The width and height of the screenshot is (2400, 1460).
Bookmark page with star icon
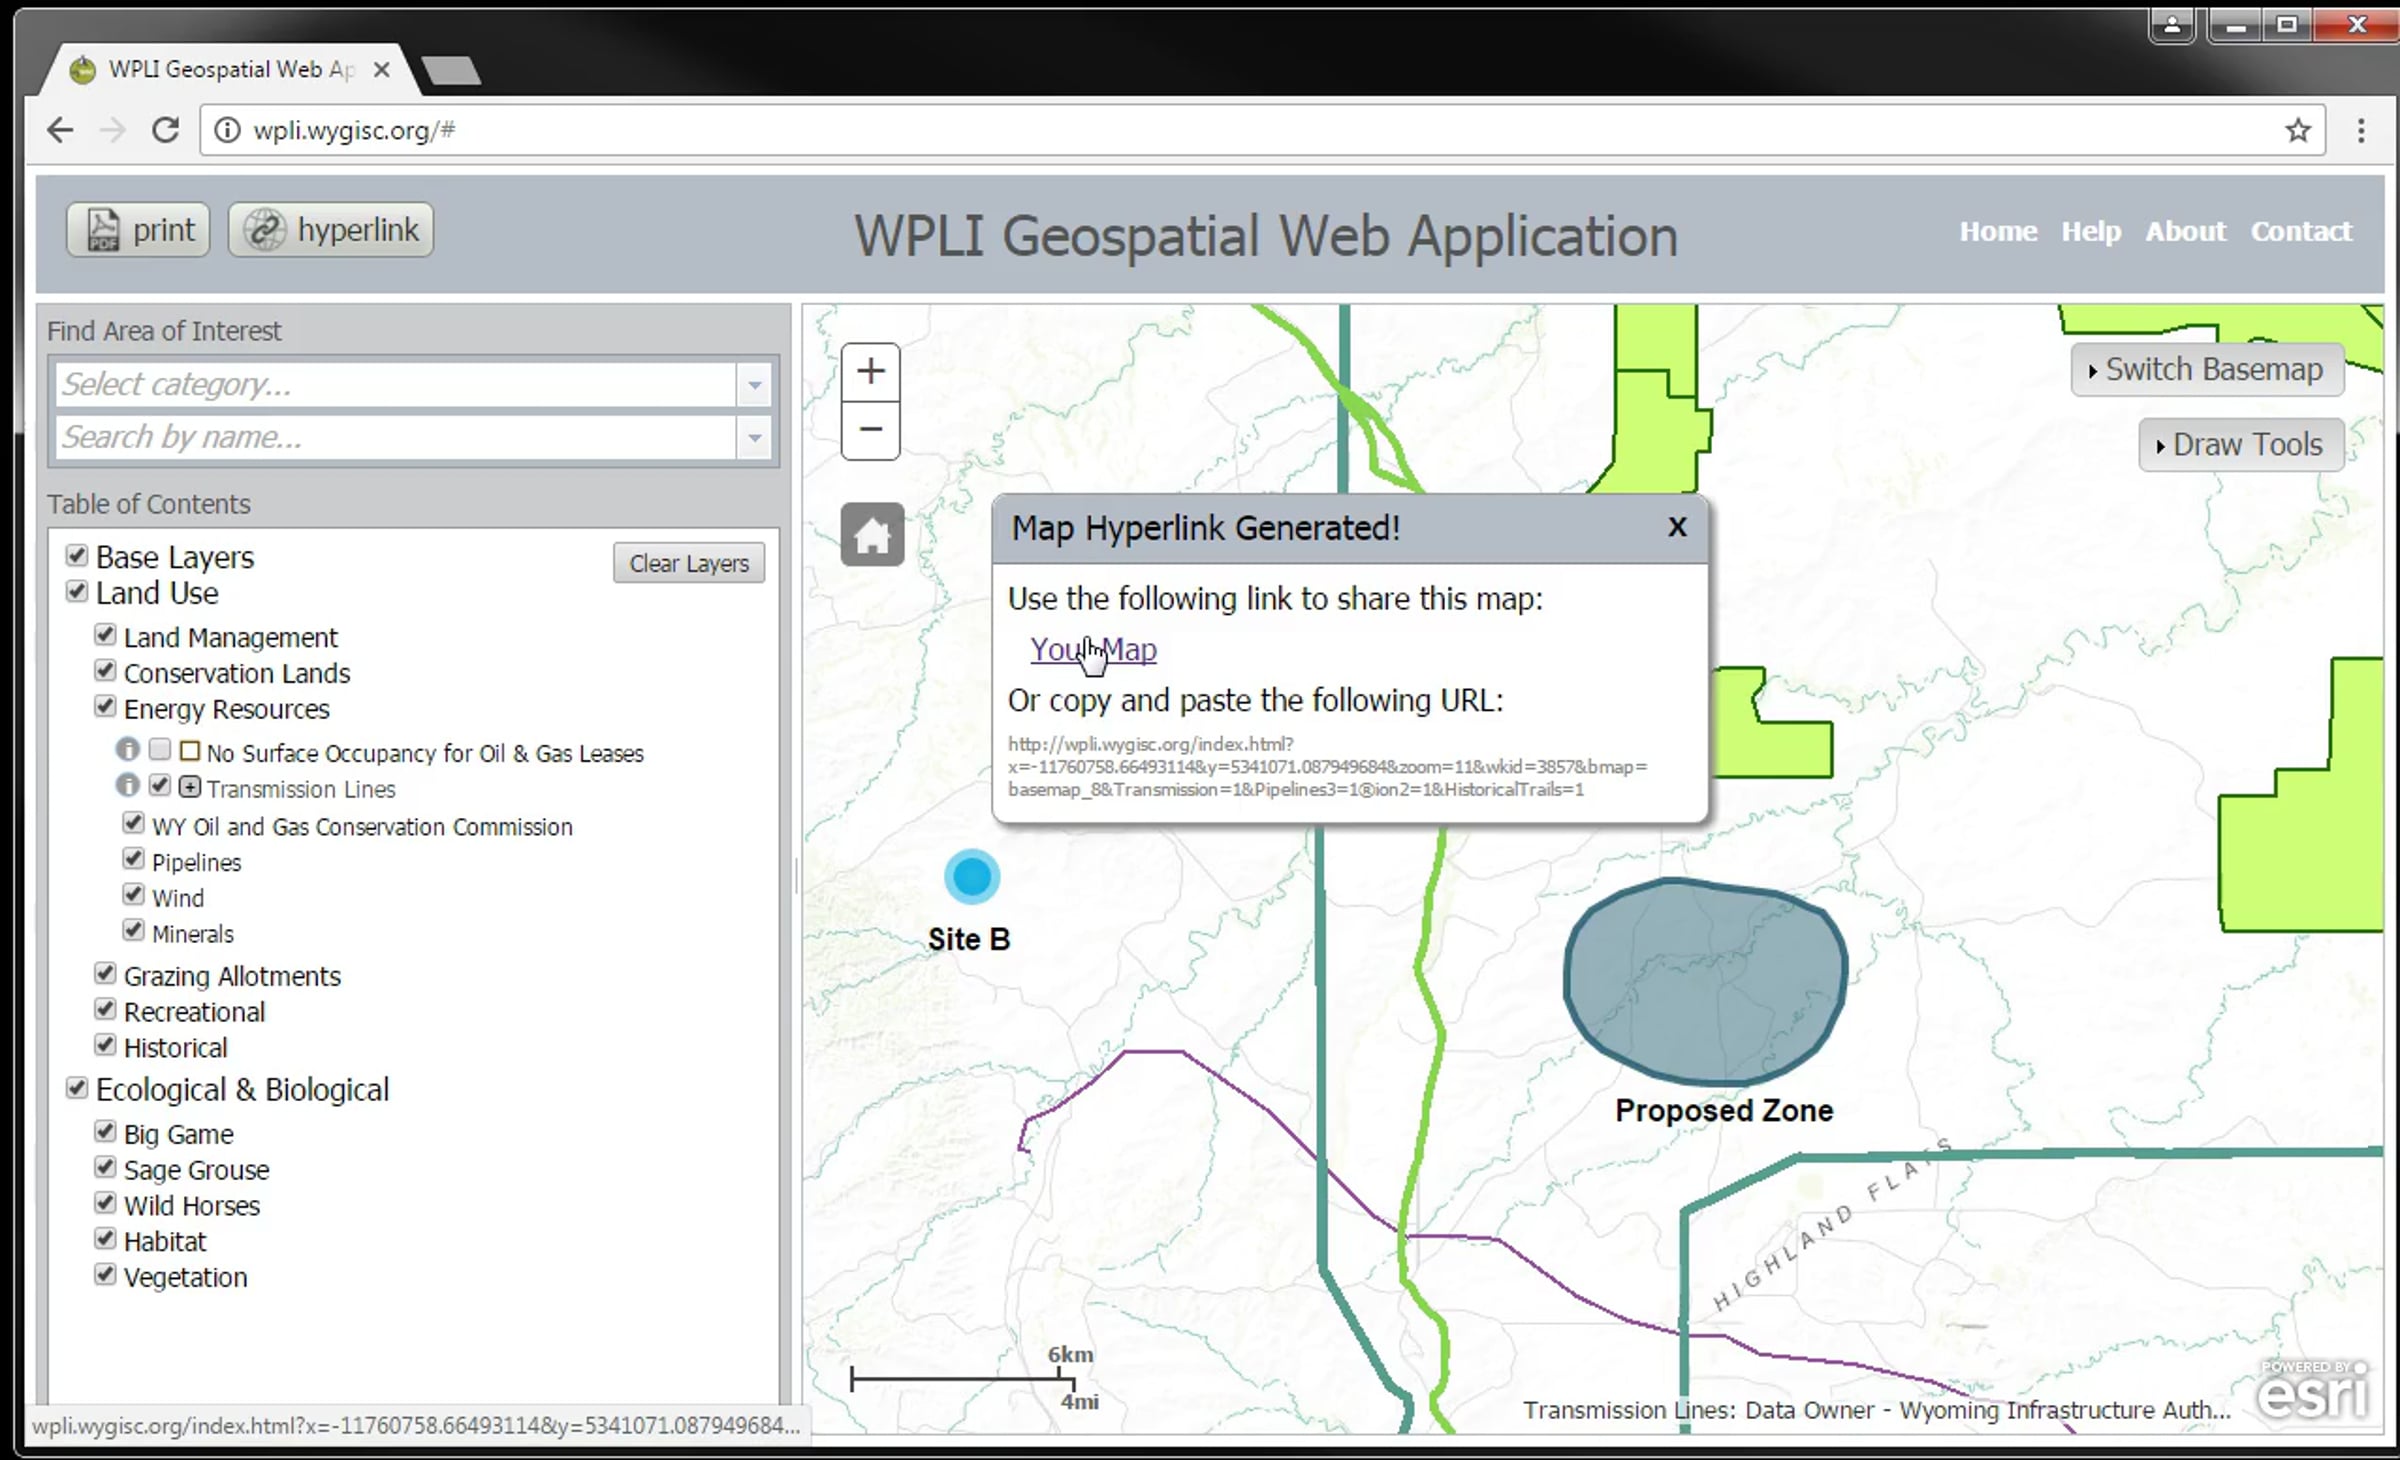click(2297, 131)
